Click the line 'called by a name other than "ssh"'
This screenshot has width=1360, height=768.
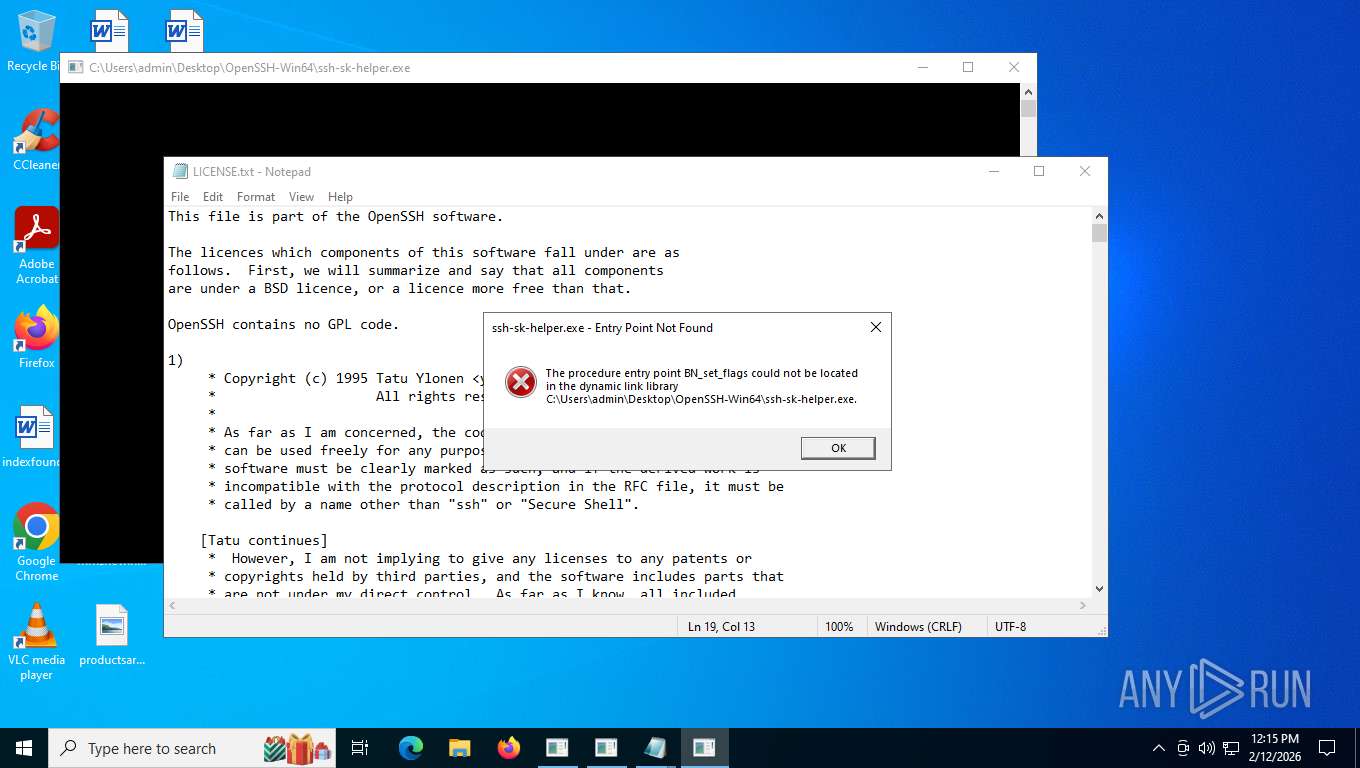[x=424, y=504]
